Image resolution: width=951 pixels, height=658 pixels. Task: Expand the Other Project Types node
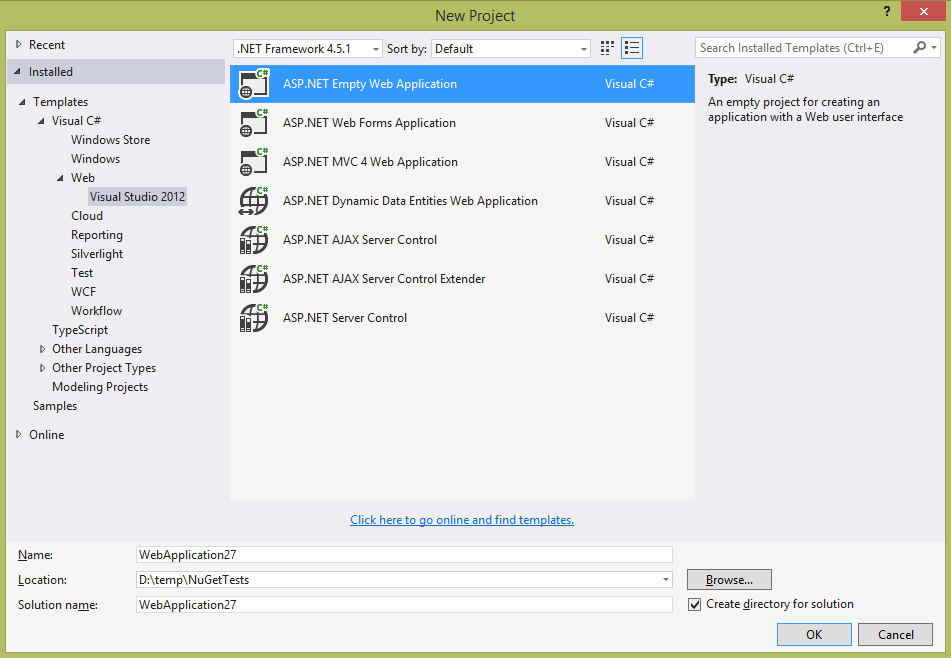tap(42, 368)
